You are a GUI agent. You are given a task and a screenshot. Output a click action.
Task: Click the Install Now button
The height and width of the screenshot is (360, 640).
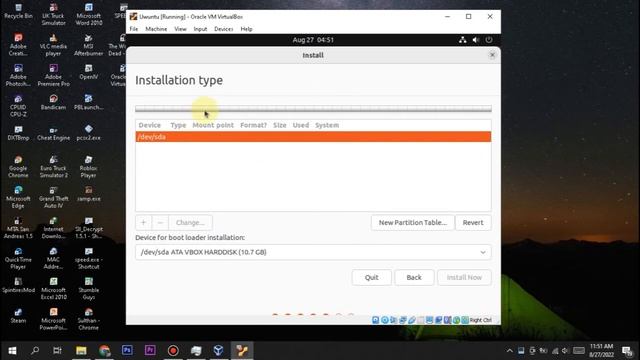tap(464, 277)
